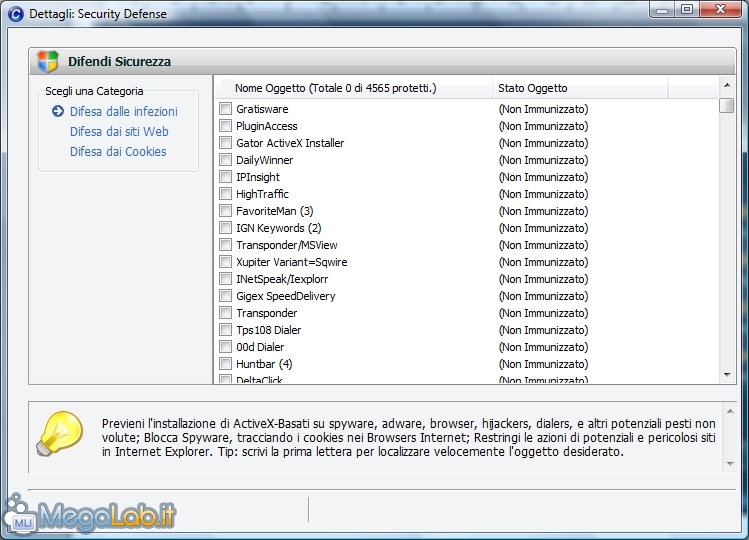Image resolution: width=749 pixels, height=540 pixels.
Task: Check the Gigex SpeedDelivery checkbox
Action: [225, 296]
